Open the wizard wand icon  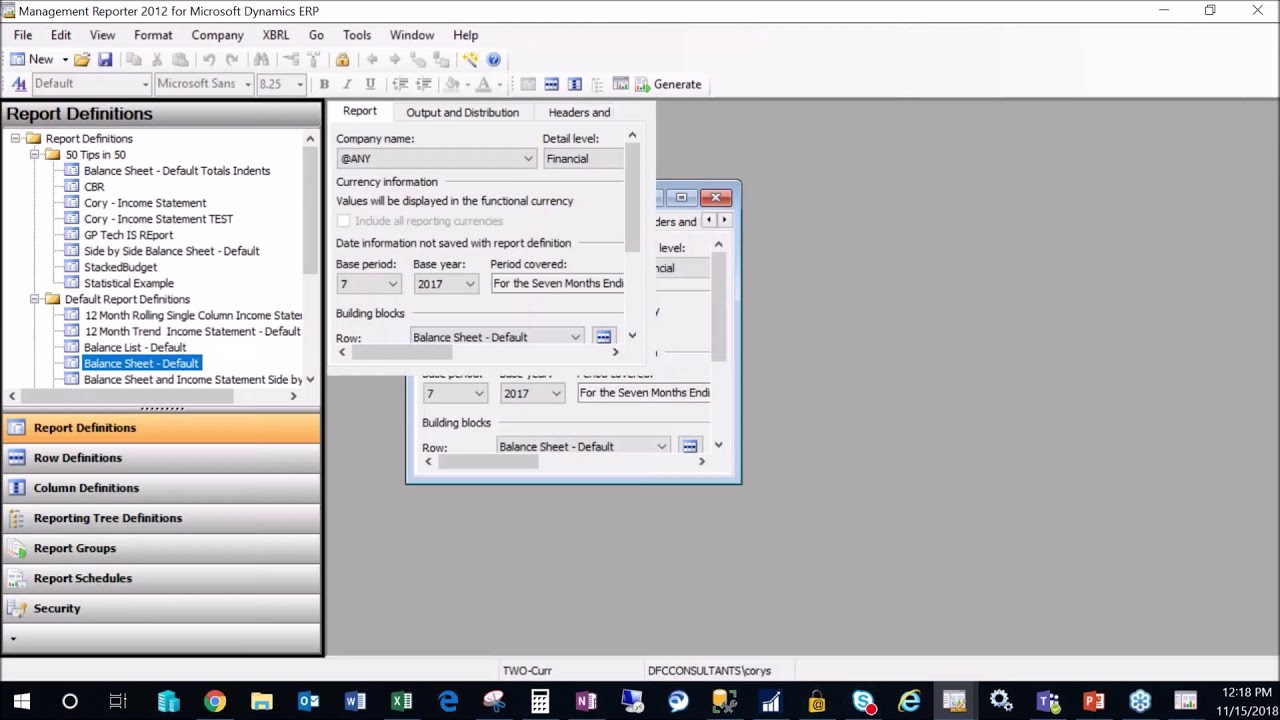[470, 60]
